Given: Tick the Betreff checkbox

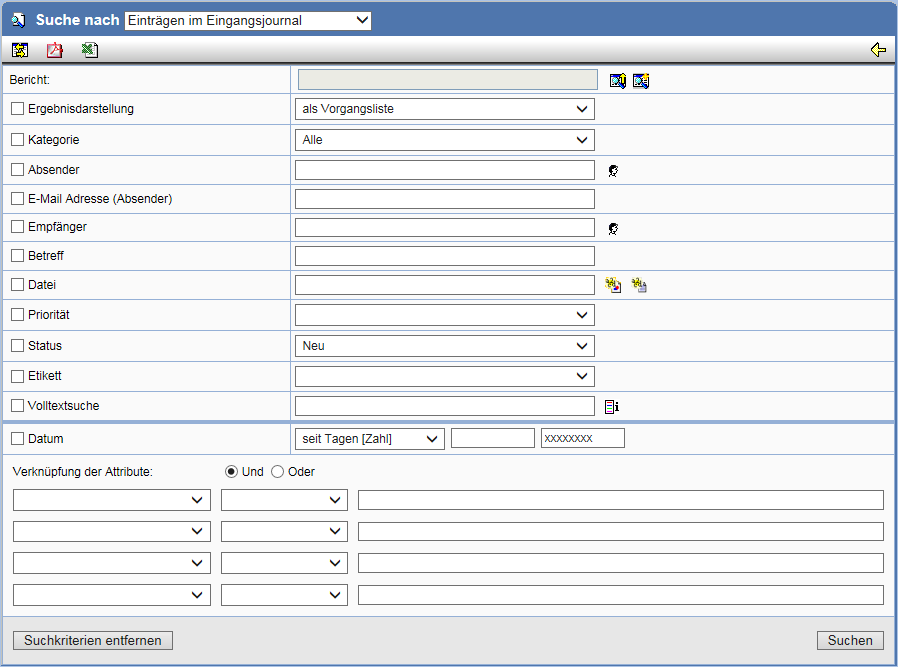Looking at the screenshot, I should coord(18,255).
